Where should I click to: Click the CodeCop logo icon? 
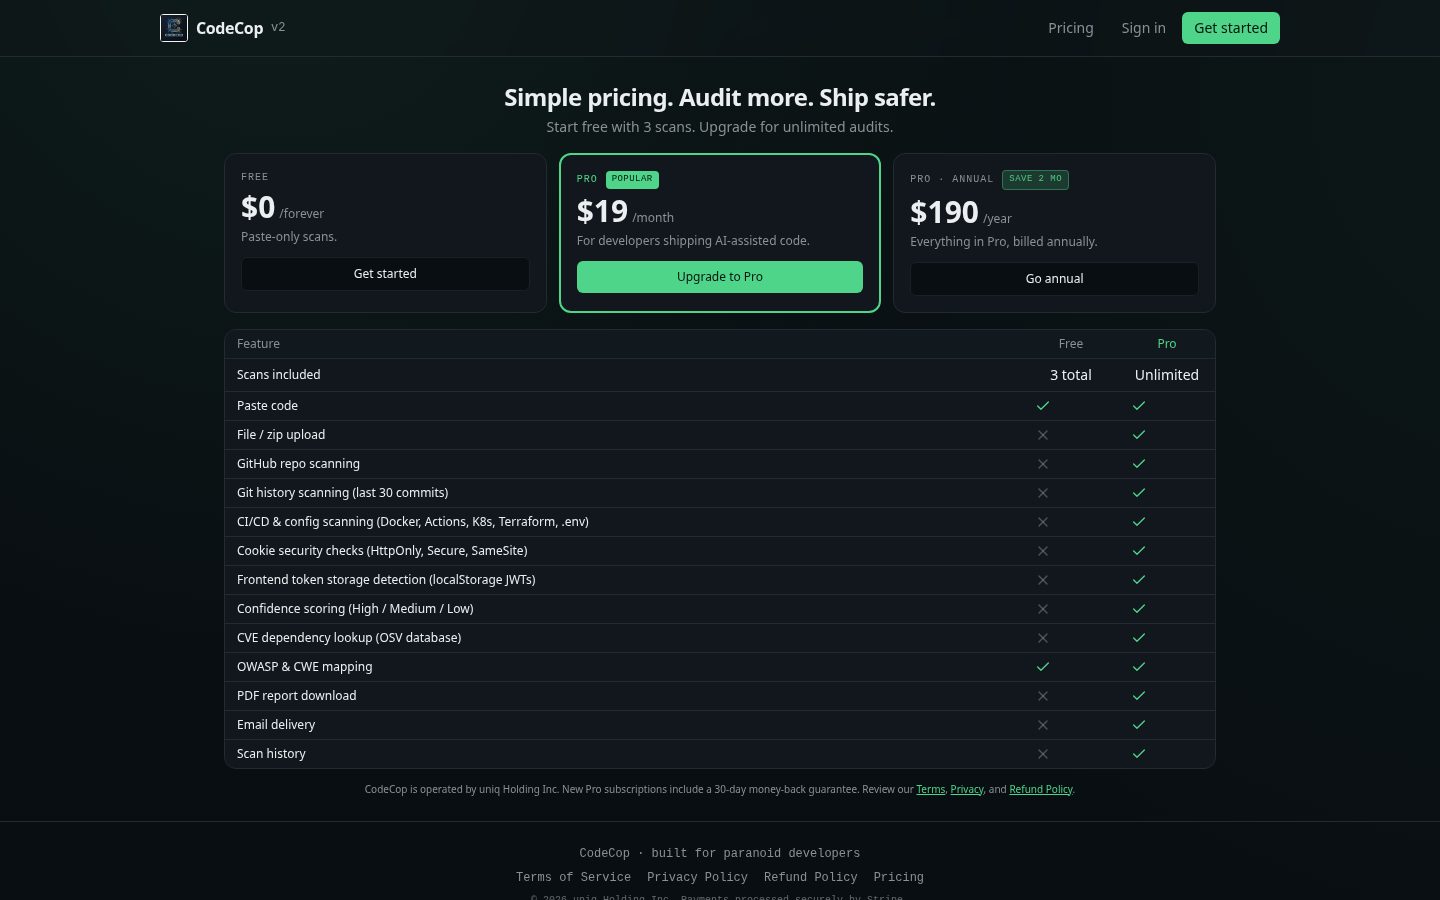pos(174,28)
